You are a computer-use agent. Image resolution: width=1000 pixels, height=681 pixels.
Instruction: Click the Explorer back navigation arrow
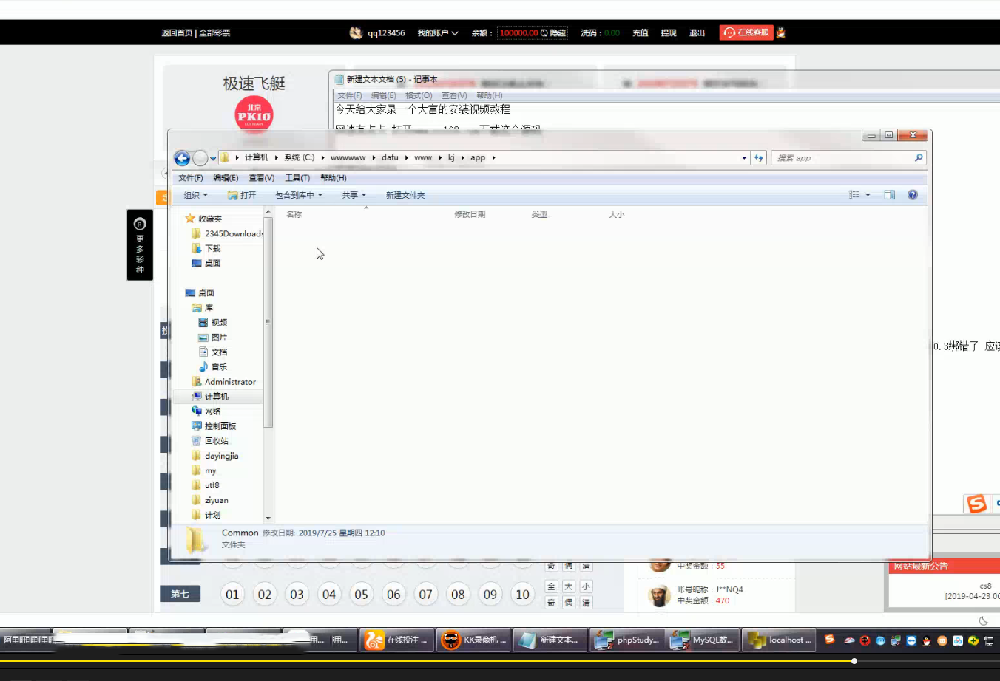click(182, 158)
